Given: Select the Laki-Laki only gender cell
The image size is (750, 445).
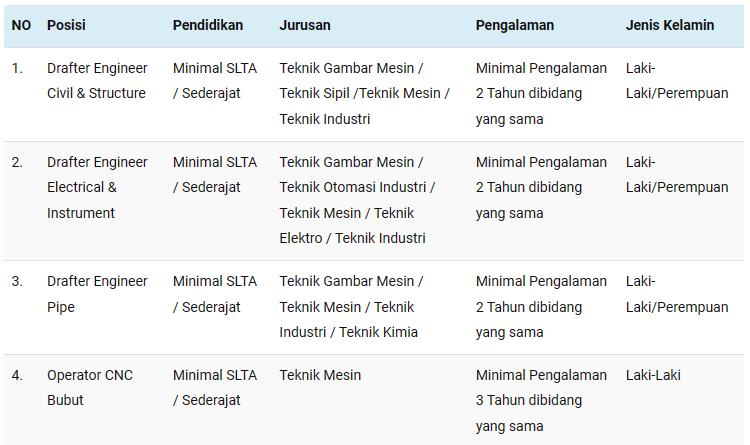Looking at the screenshot, I should (x=653, y=375).
